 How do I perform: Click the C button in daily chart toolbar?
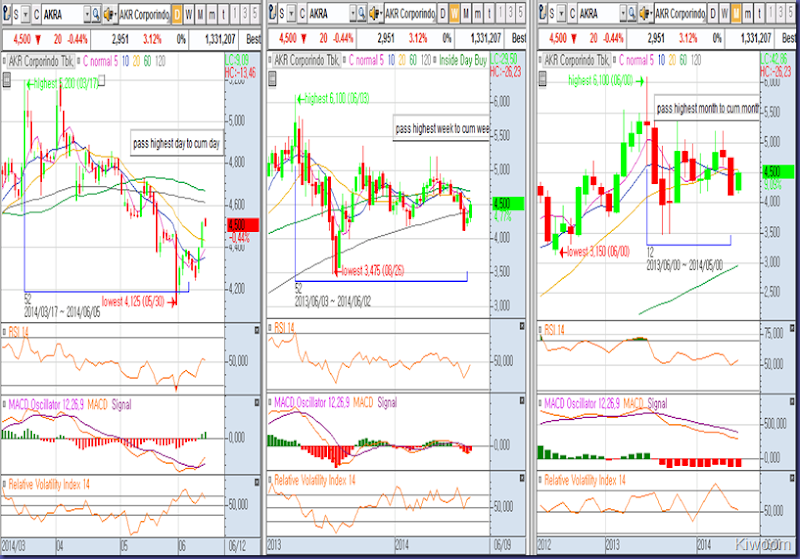pyautogui.click(x=36, y=14)
